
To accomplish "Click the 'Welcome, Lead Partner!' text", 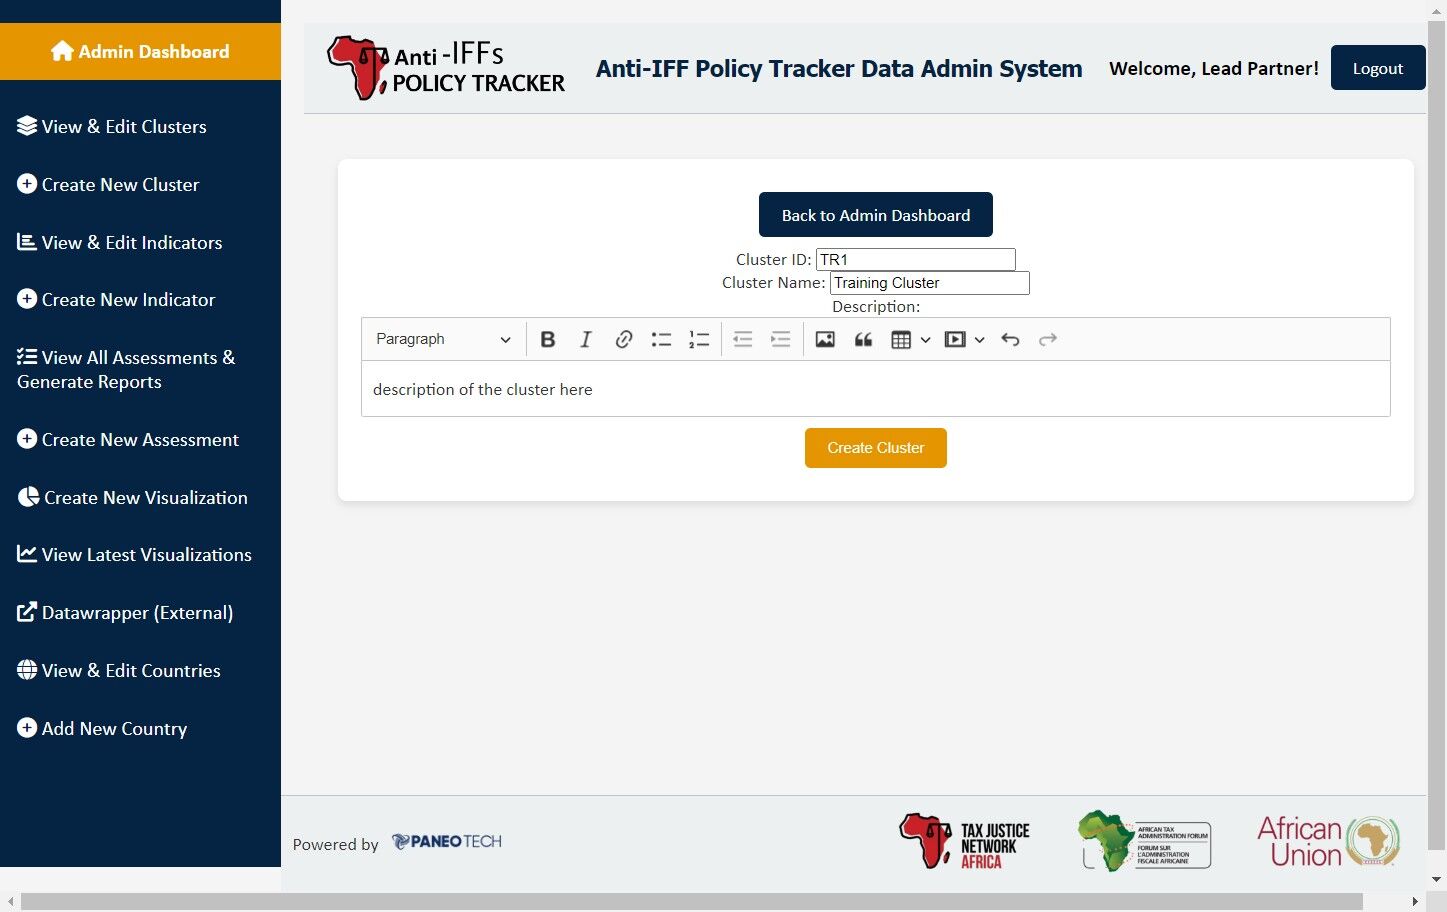I will (x=1214, y=69).
